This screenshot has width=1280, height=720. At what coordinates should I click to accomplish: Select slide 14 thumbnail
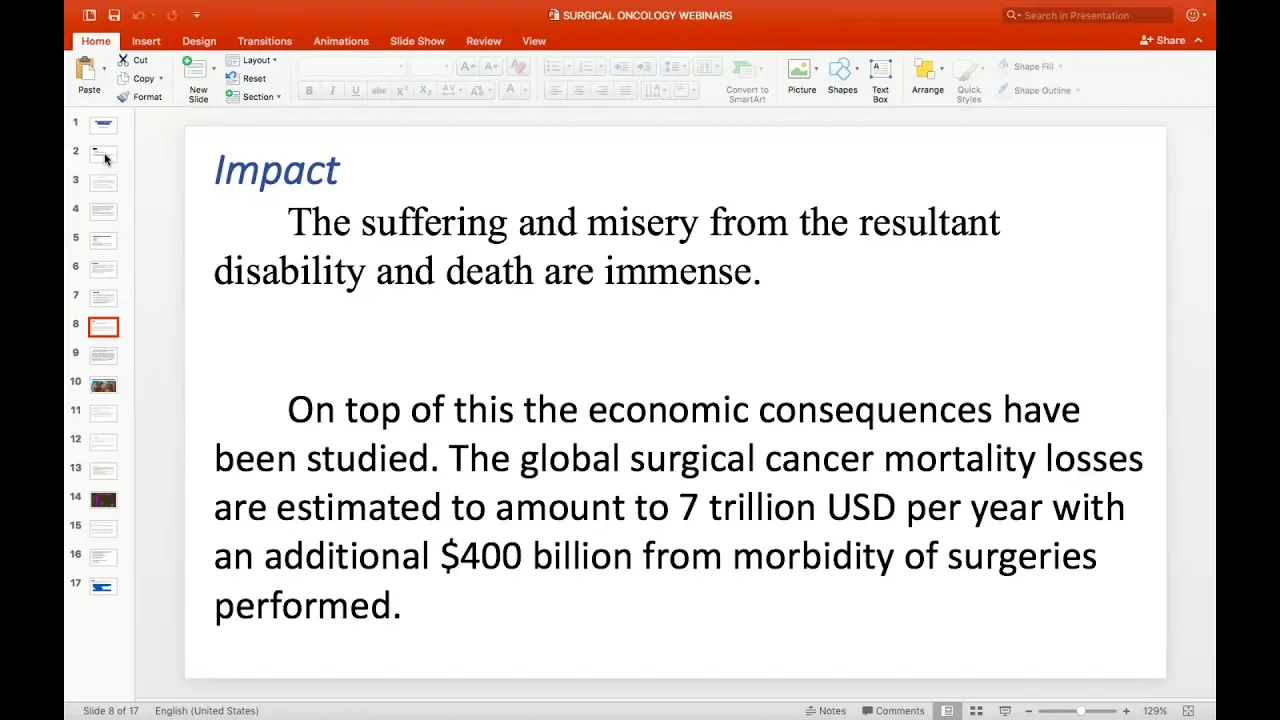[103, 500]
